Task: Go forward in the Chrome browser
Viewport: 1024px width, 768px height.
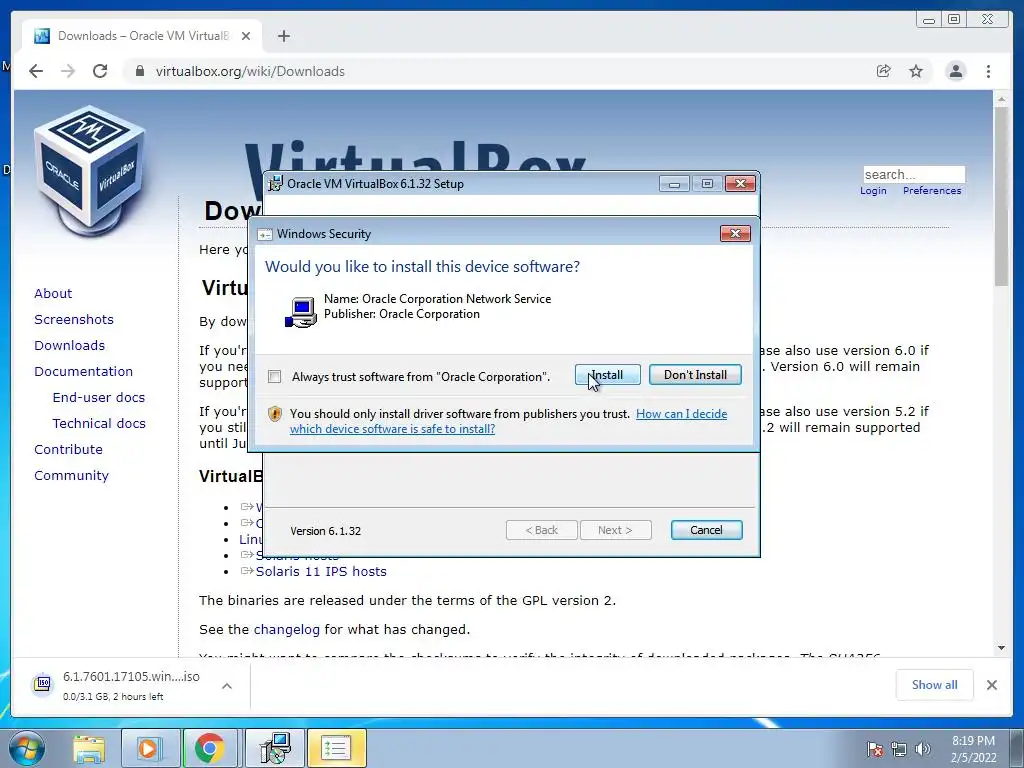Action: 68,71
